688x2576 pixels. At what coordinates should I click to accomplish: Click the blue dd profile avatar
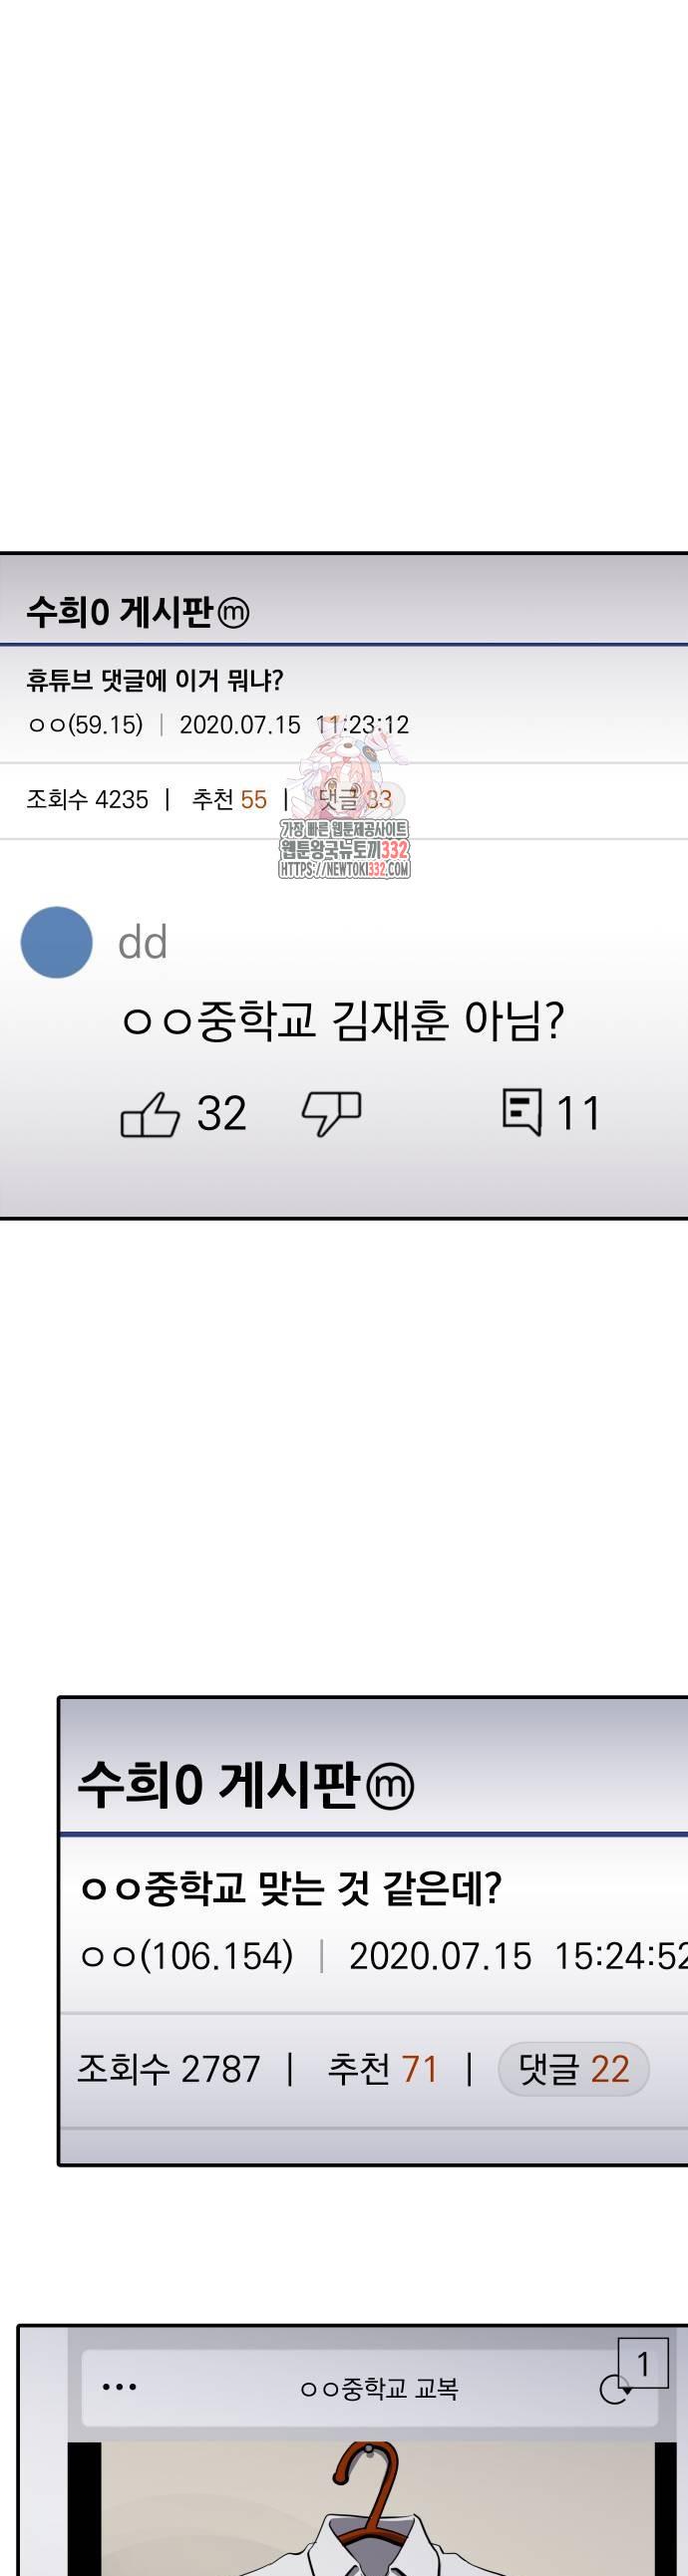coord(57,942)
